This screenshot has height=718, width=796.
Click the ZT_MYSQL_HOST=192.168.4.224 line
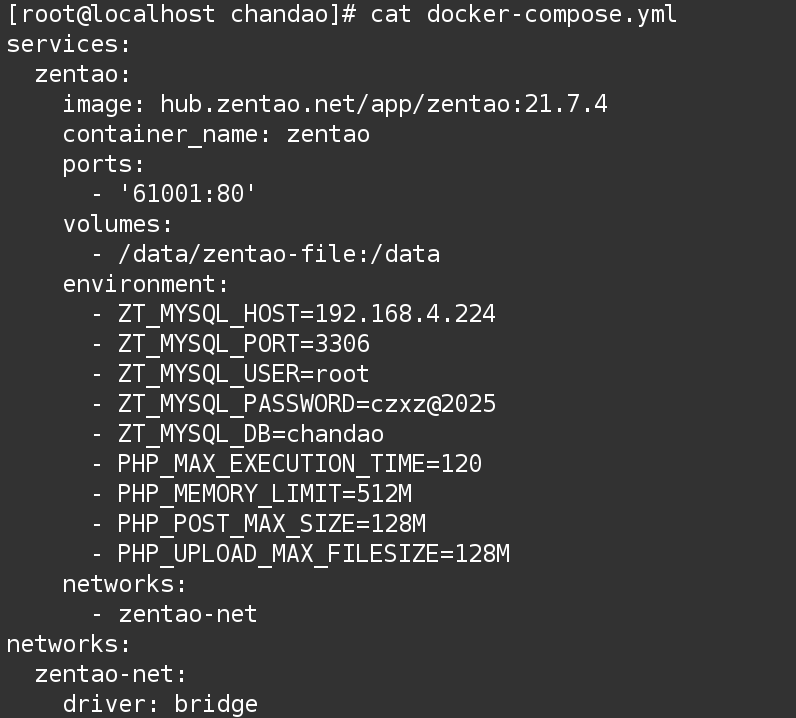click(307, 314)
